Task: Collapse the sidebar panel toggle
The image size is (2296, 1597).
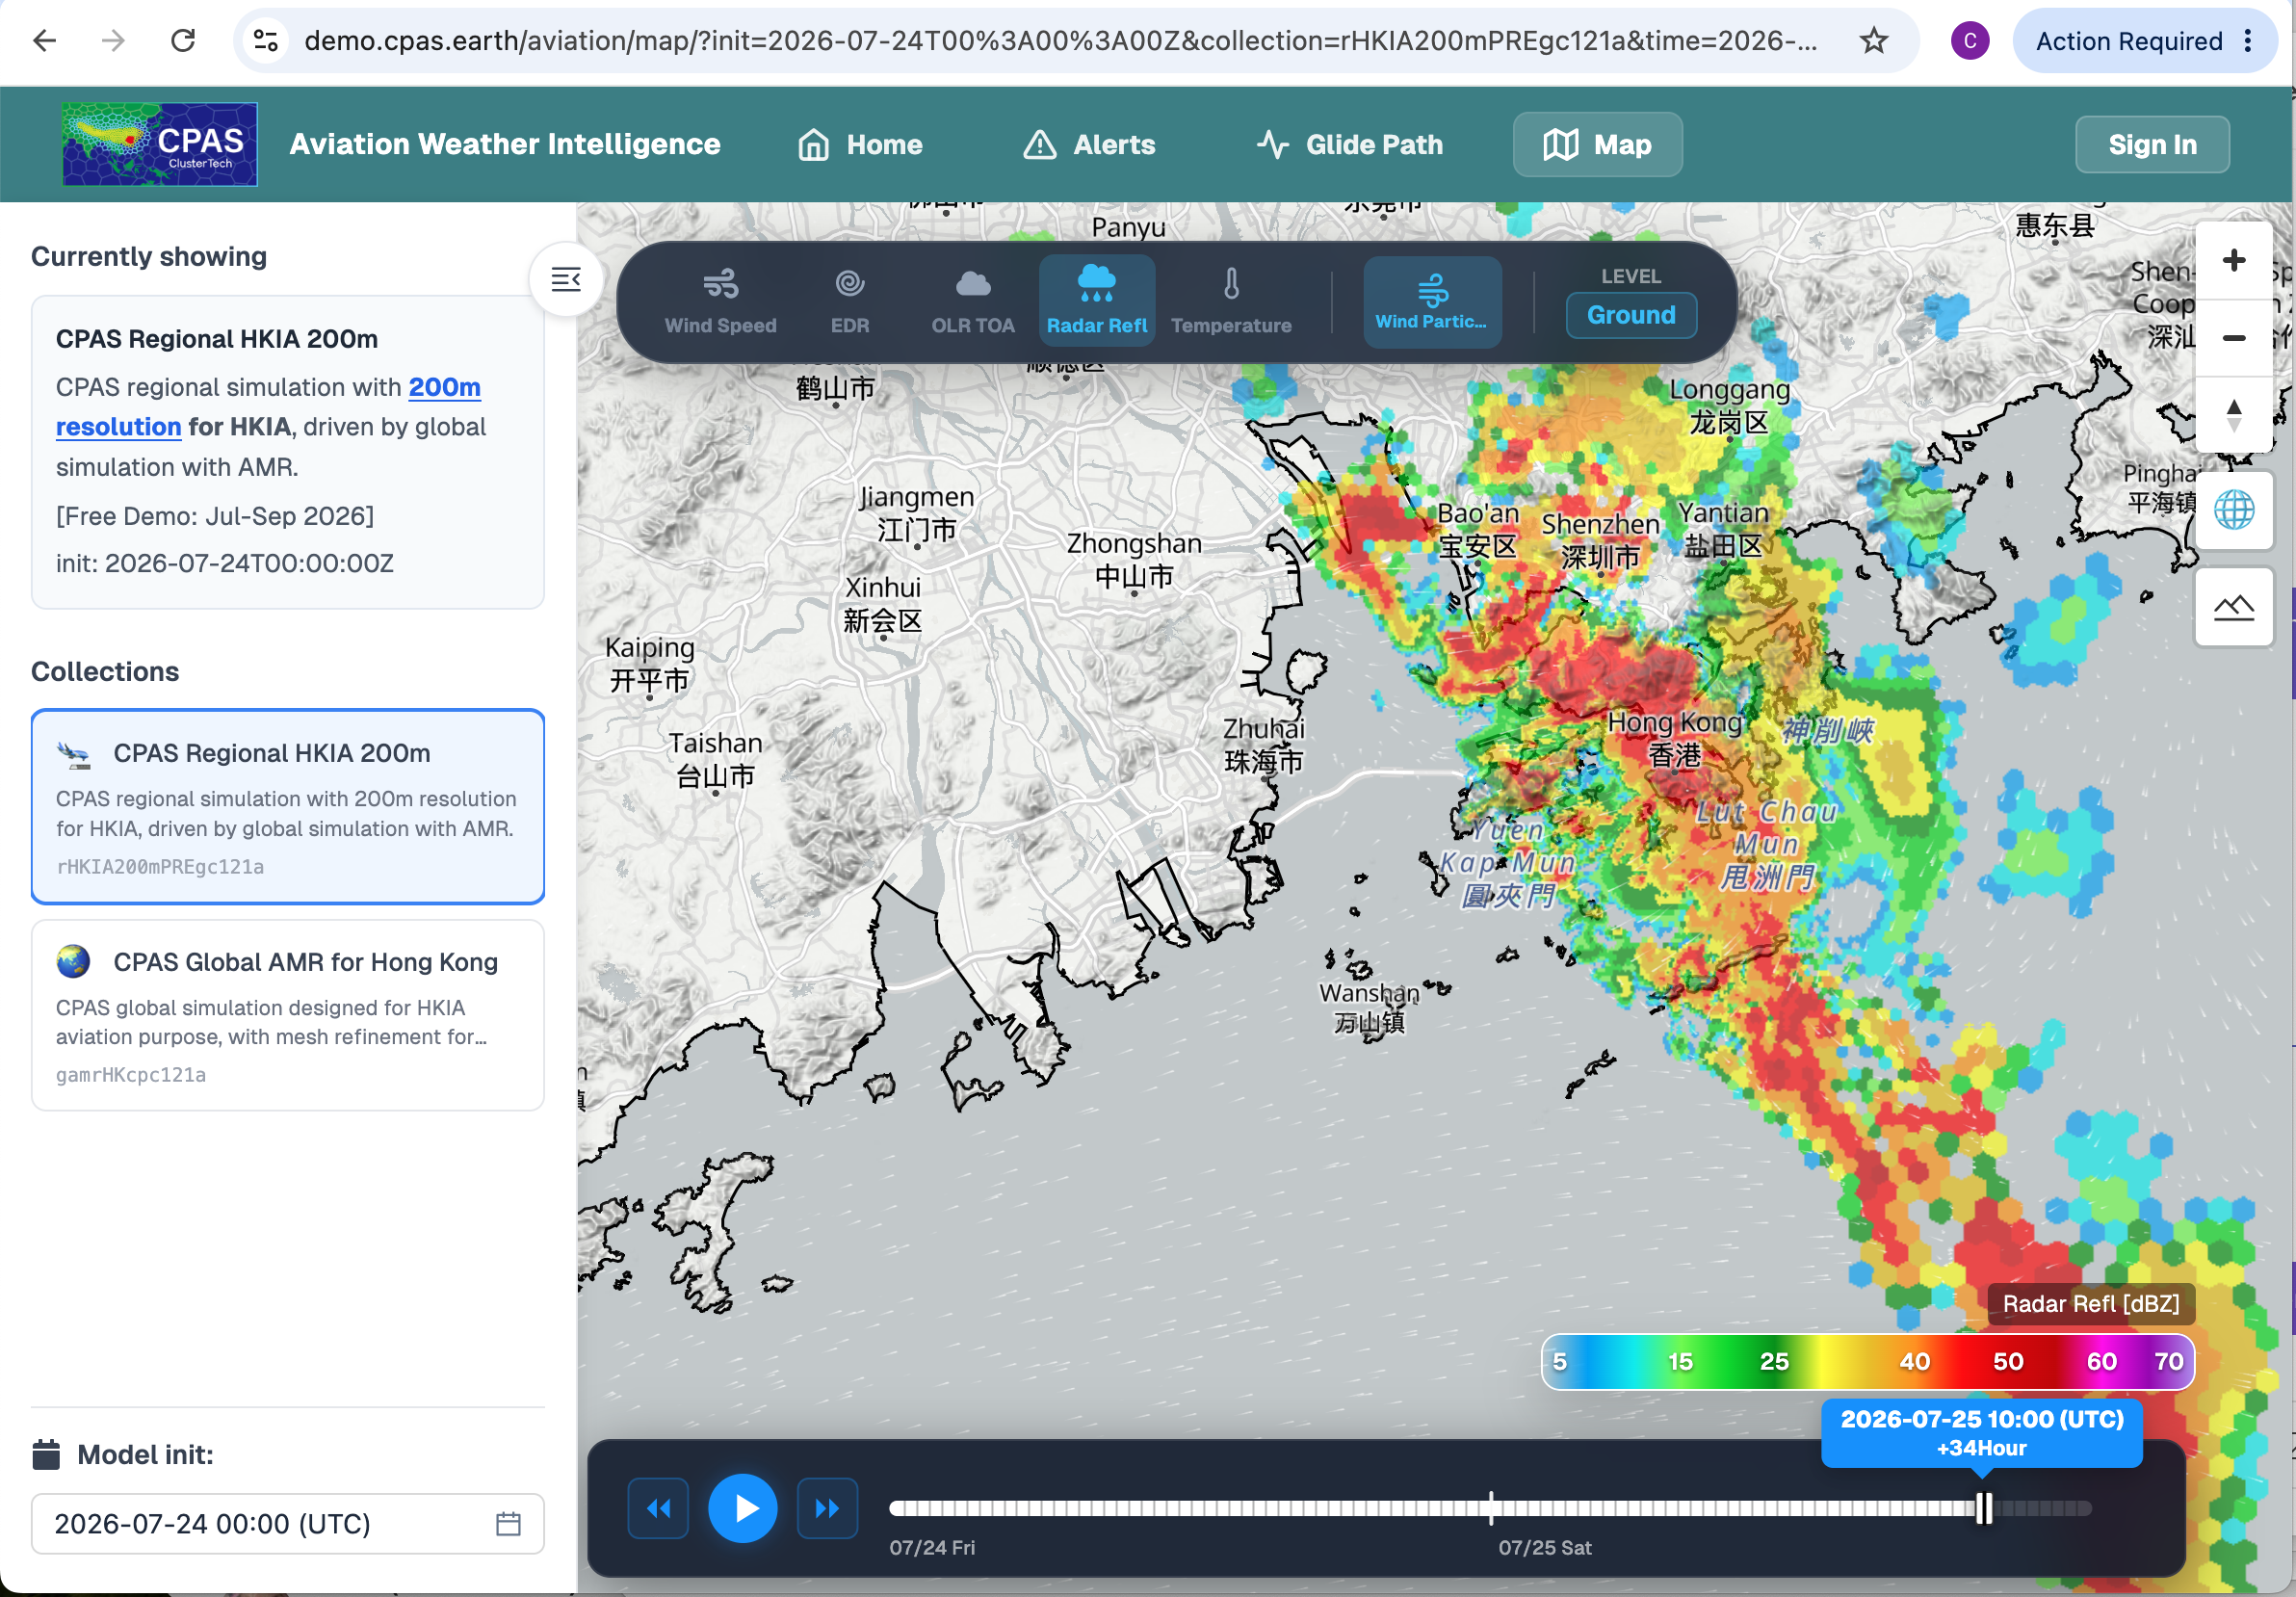Action: pyautogui.click(x=566, y=279)
